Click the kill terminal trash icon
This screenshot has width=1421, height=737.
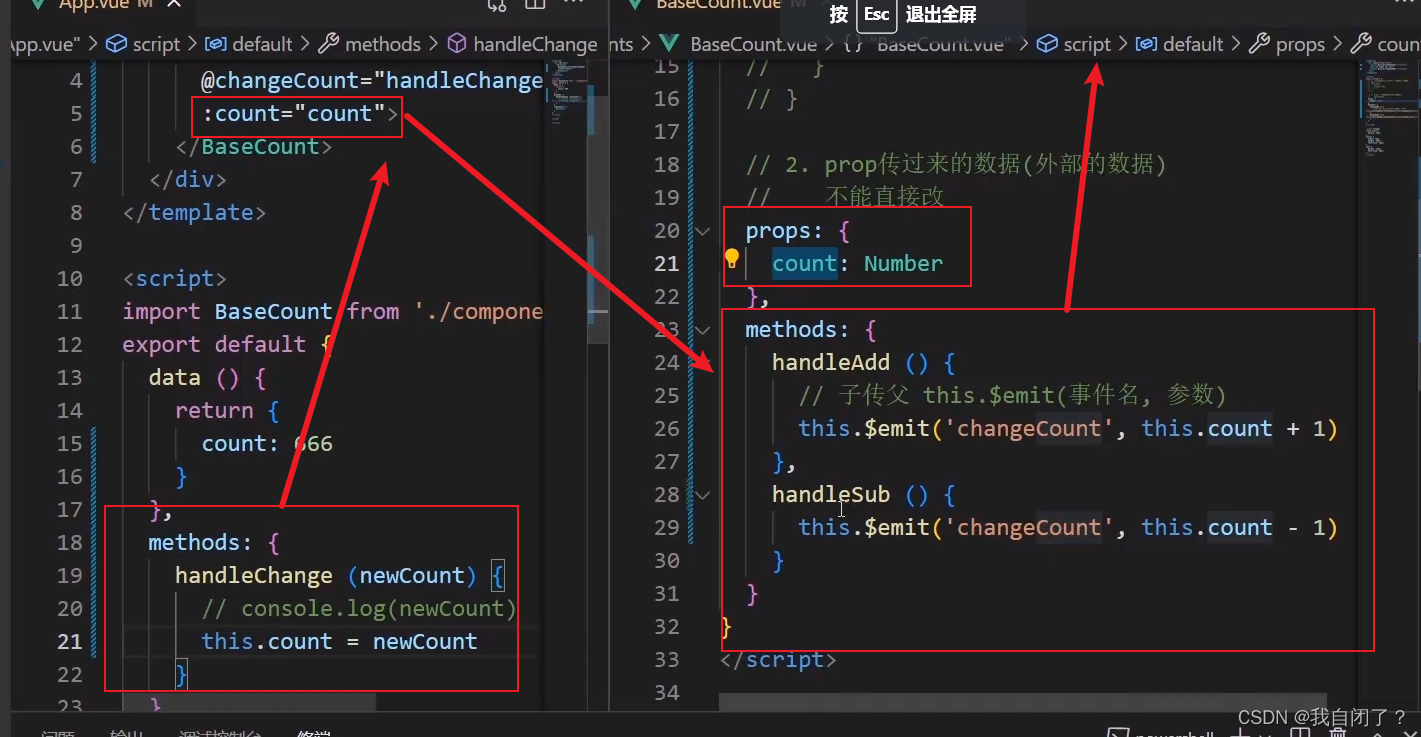point(1338,733)
